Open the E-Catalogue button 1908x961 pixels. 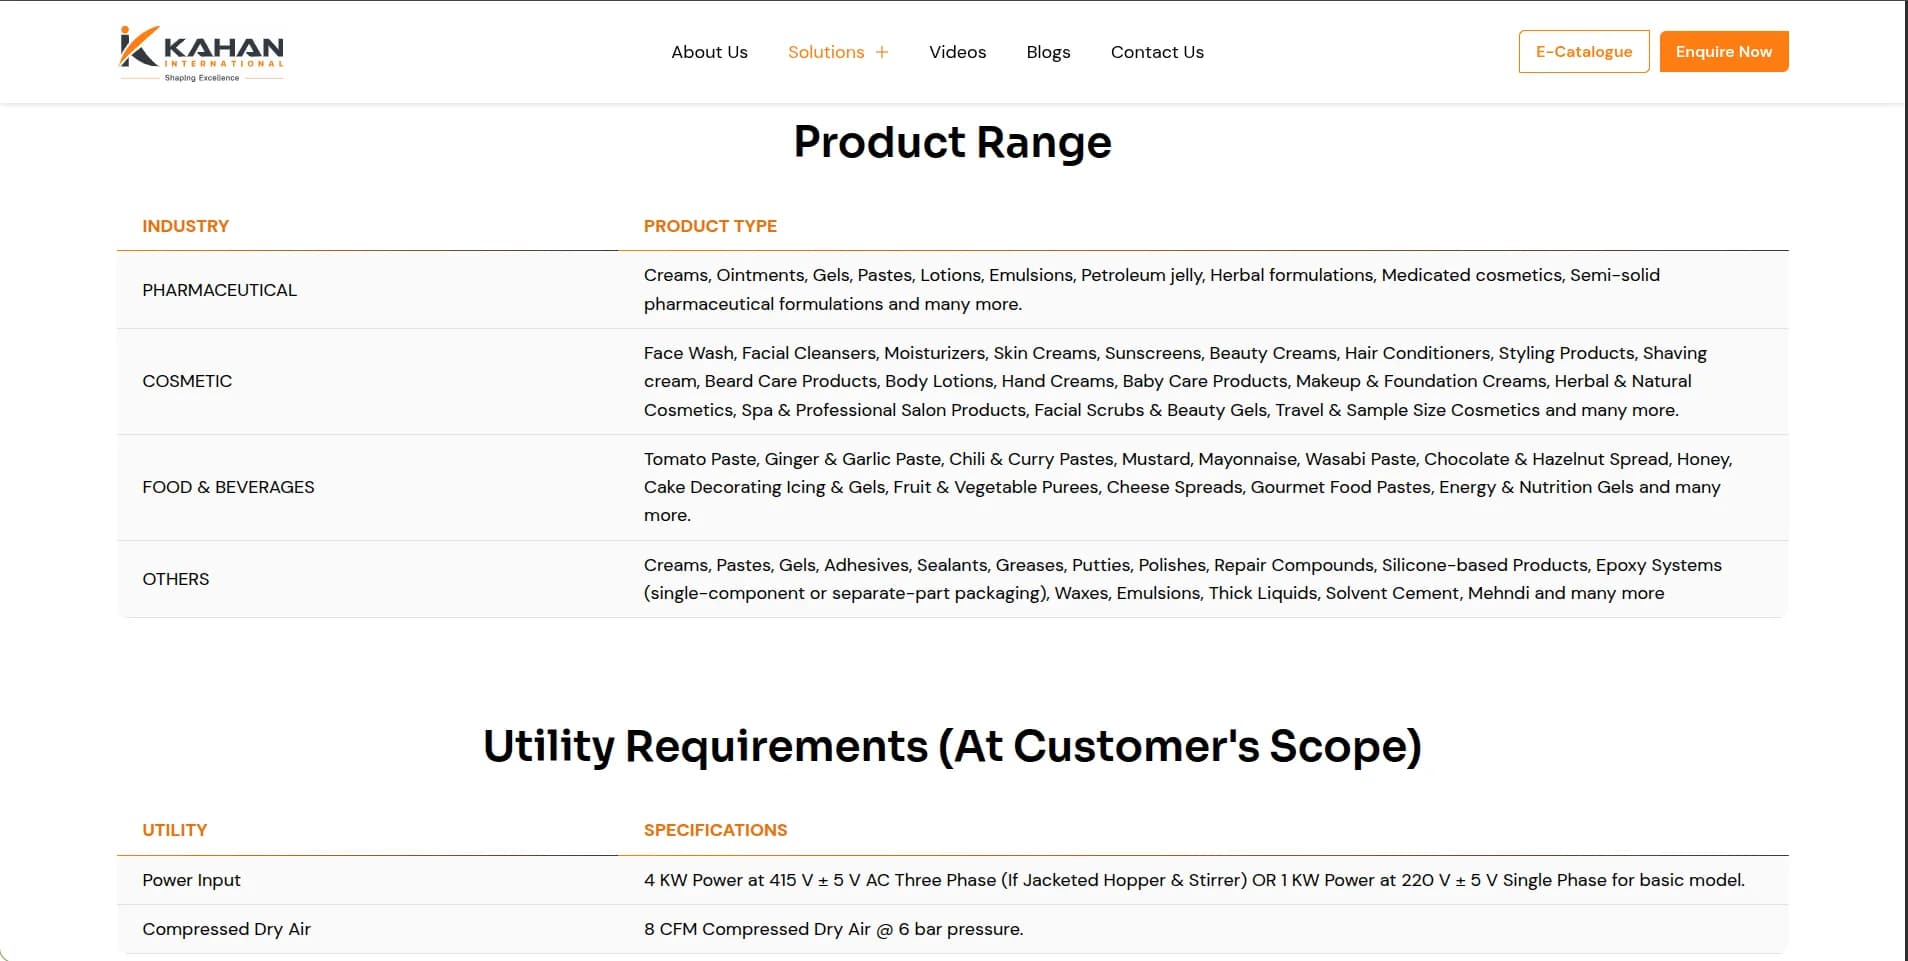[x=1584, y=52]
